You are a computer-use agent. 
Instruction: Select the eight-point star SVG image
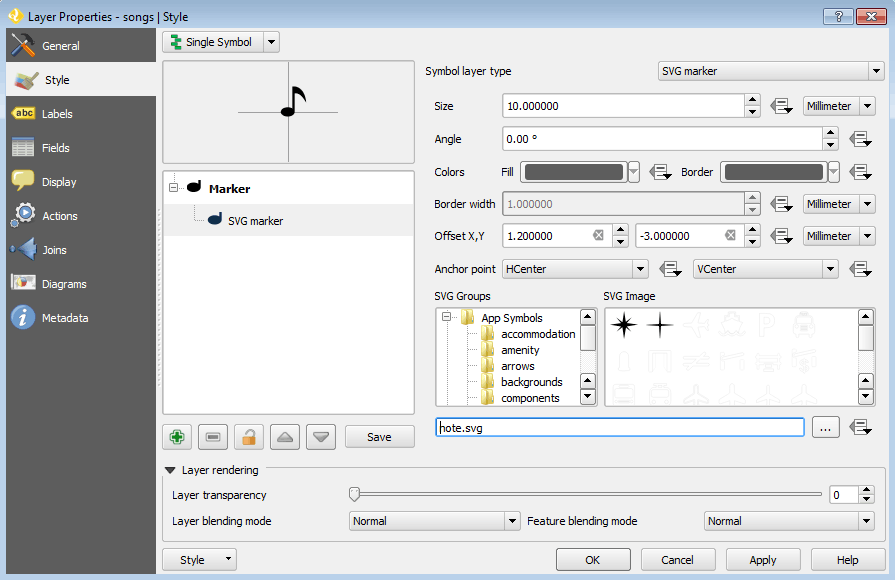(624, 325)
